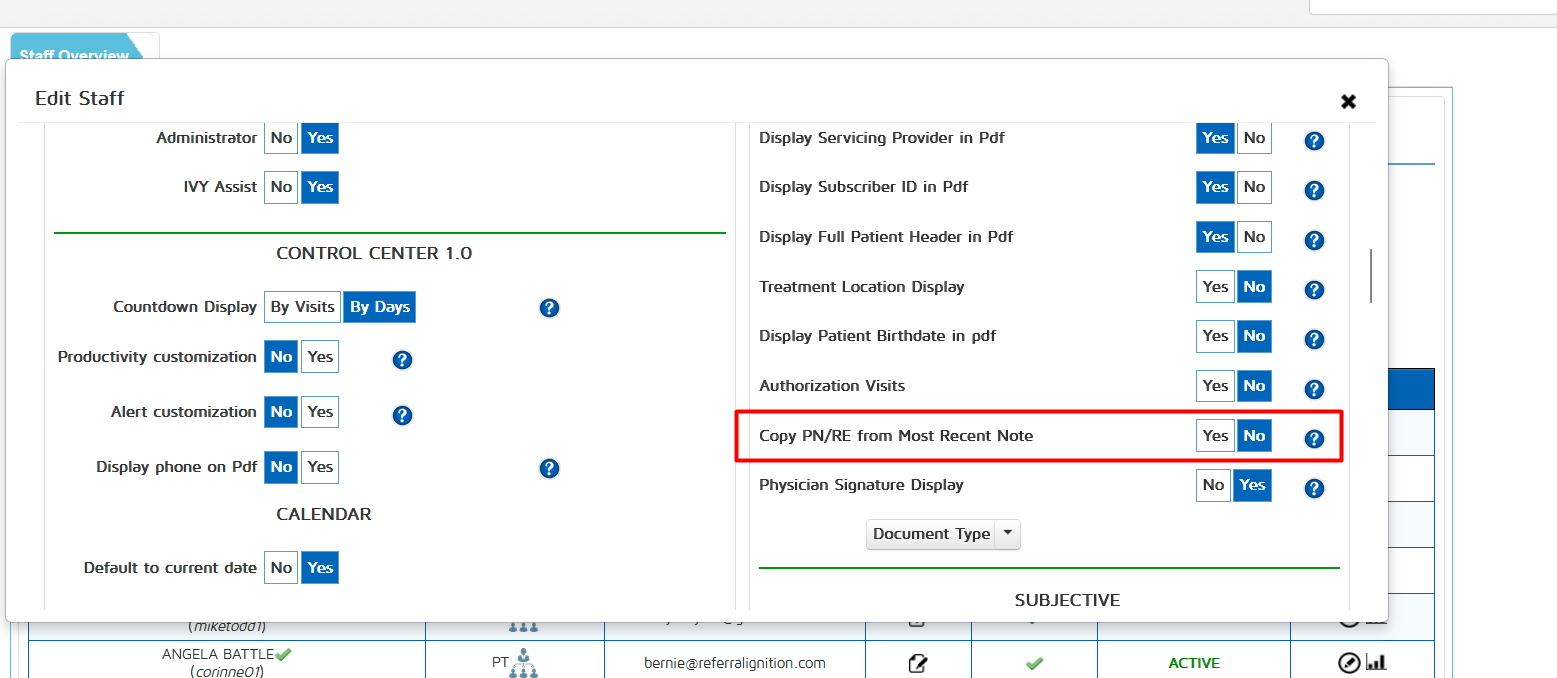Select the Staff Overview tab
This screenshot has width=1557, height=678.
(x=75, y=55)
